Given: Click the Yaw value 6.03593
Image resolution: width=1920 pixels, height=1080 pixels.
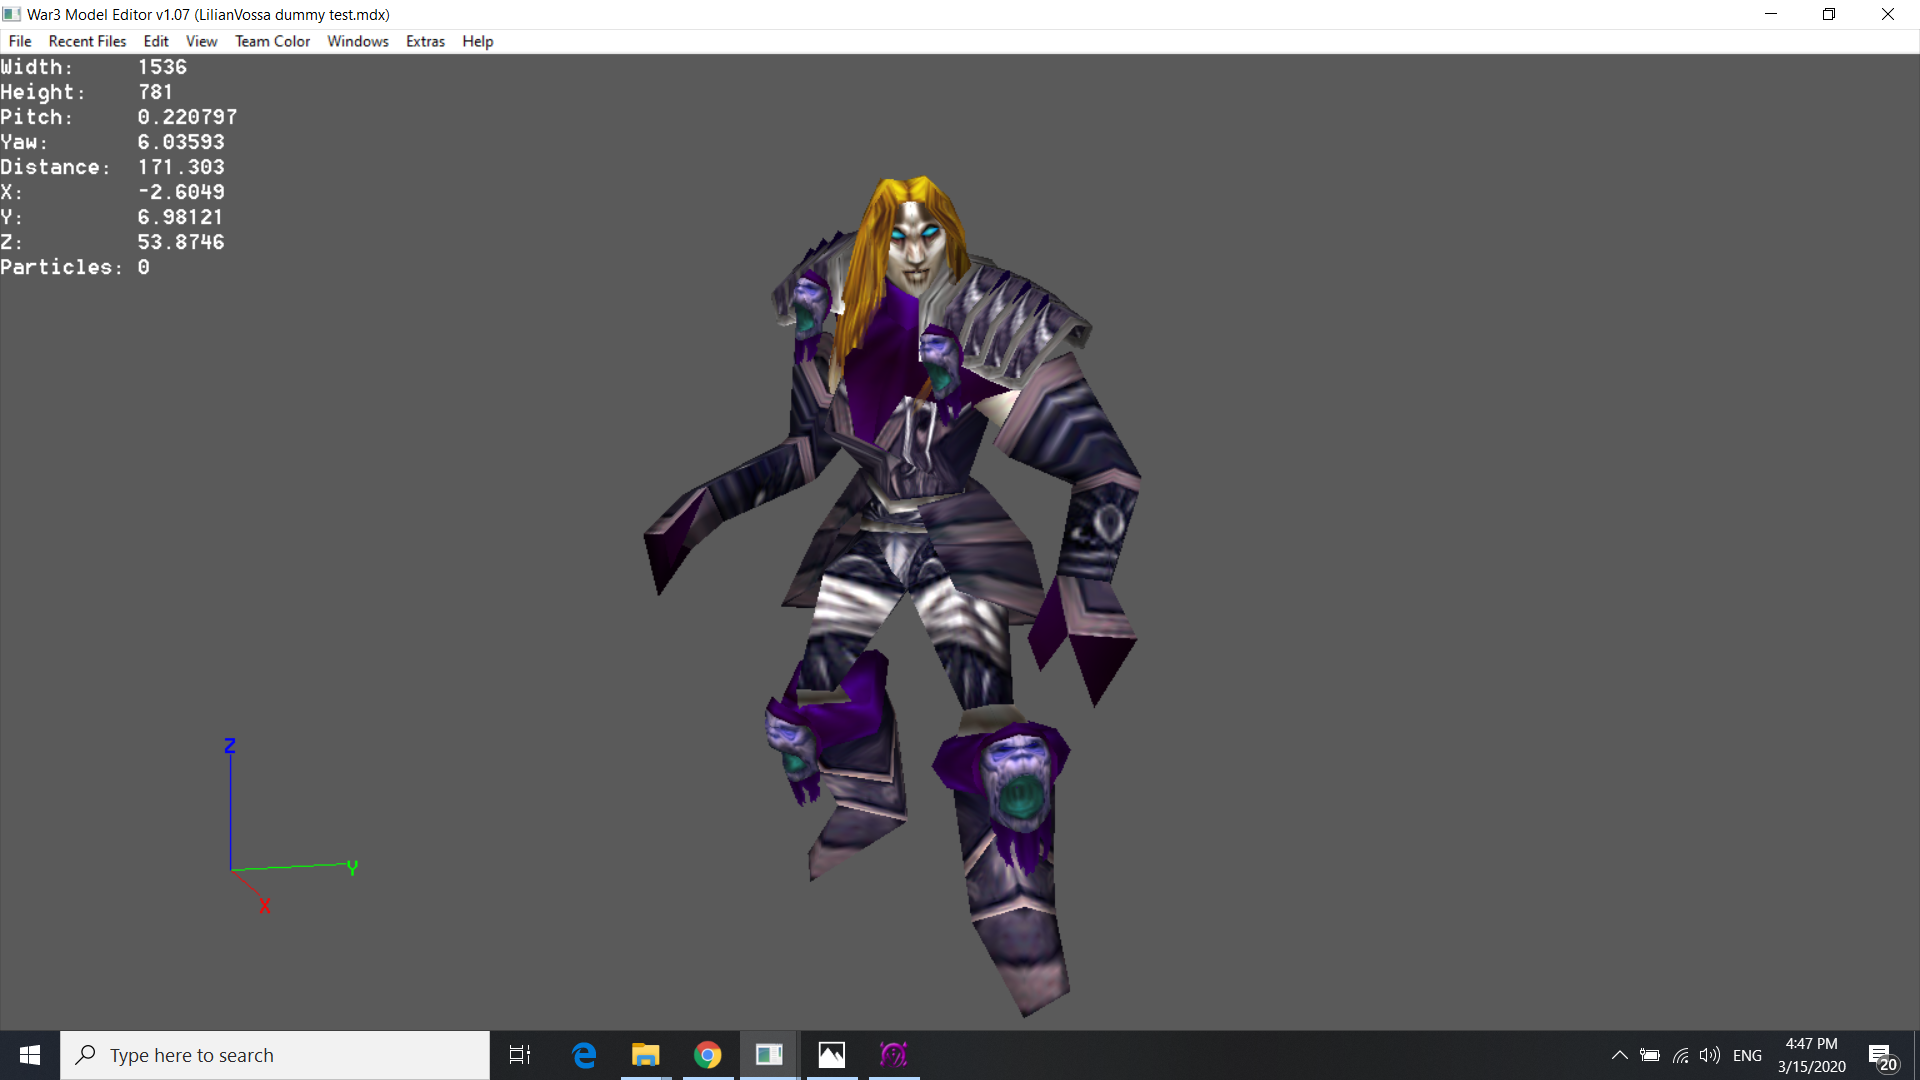Looking at the screenshot, I should tap(181, 142).
